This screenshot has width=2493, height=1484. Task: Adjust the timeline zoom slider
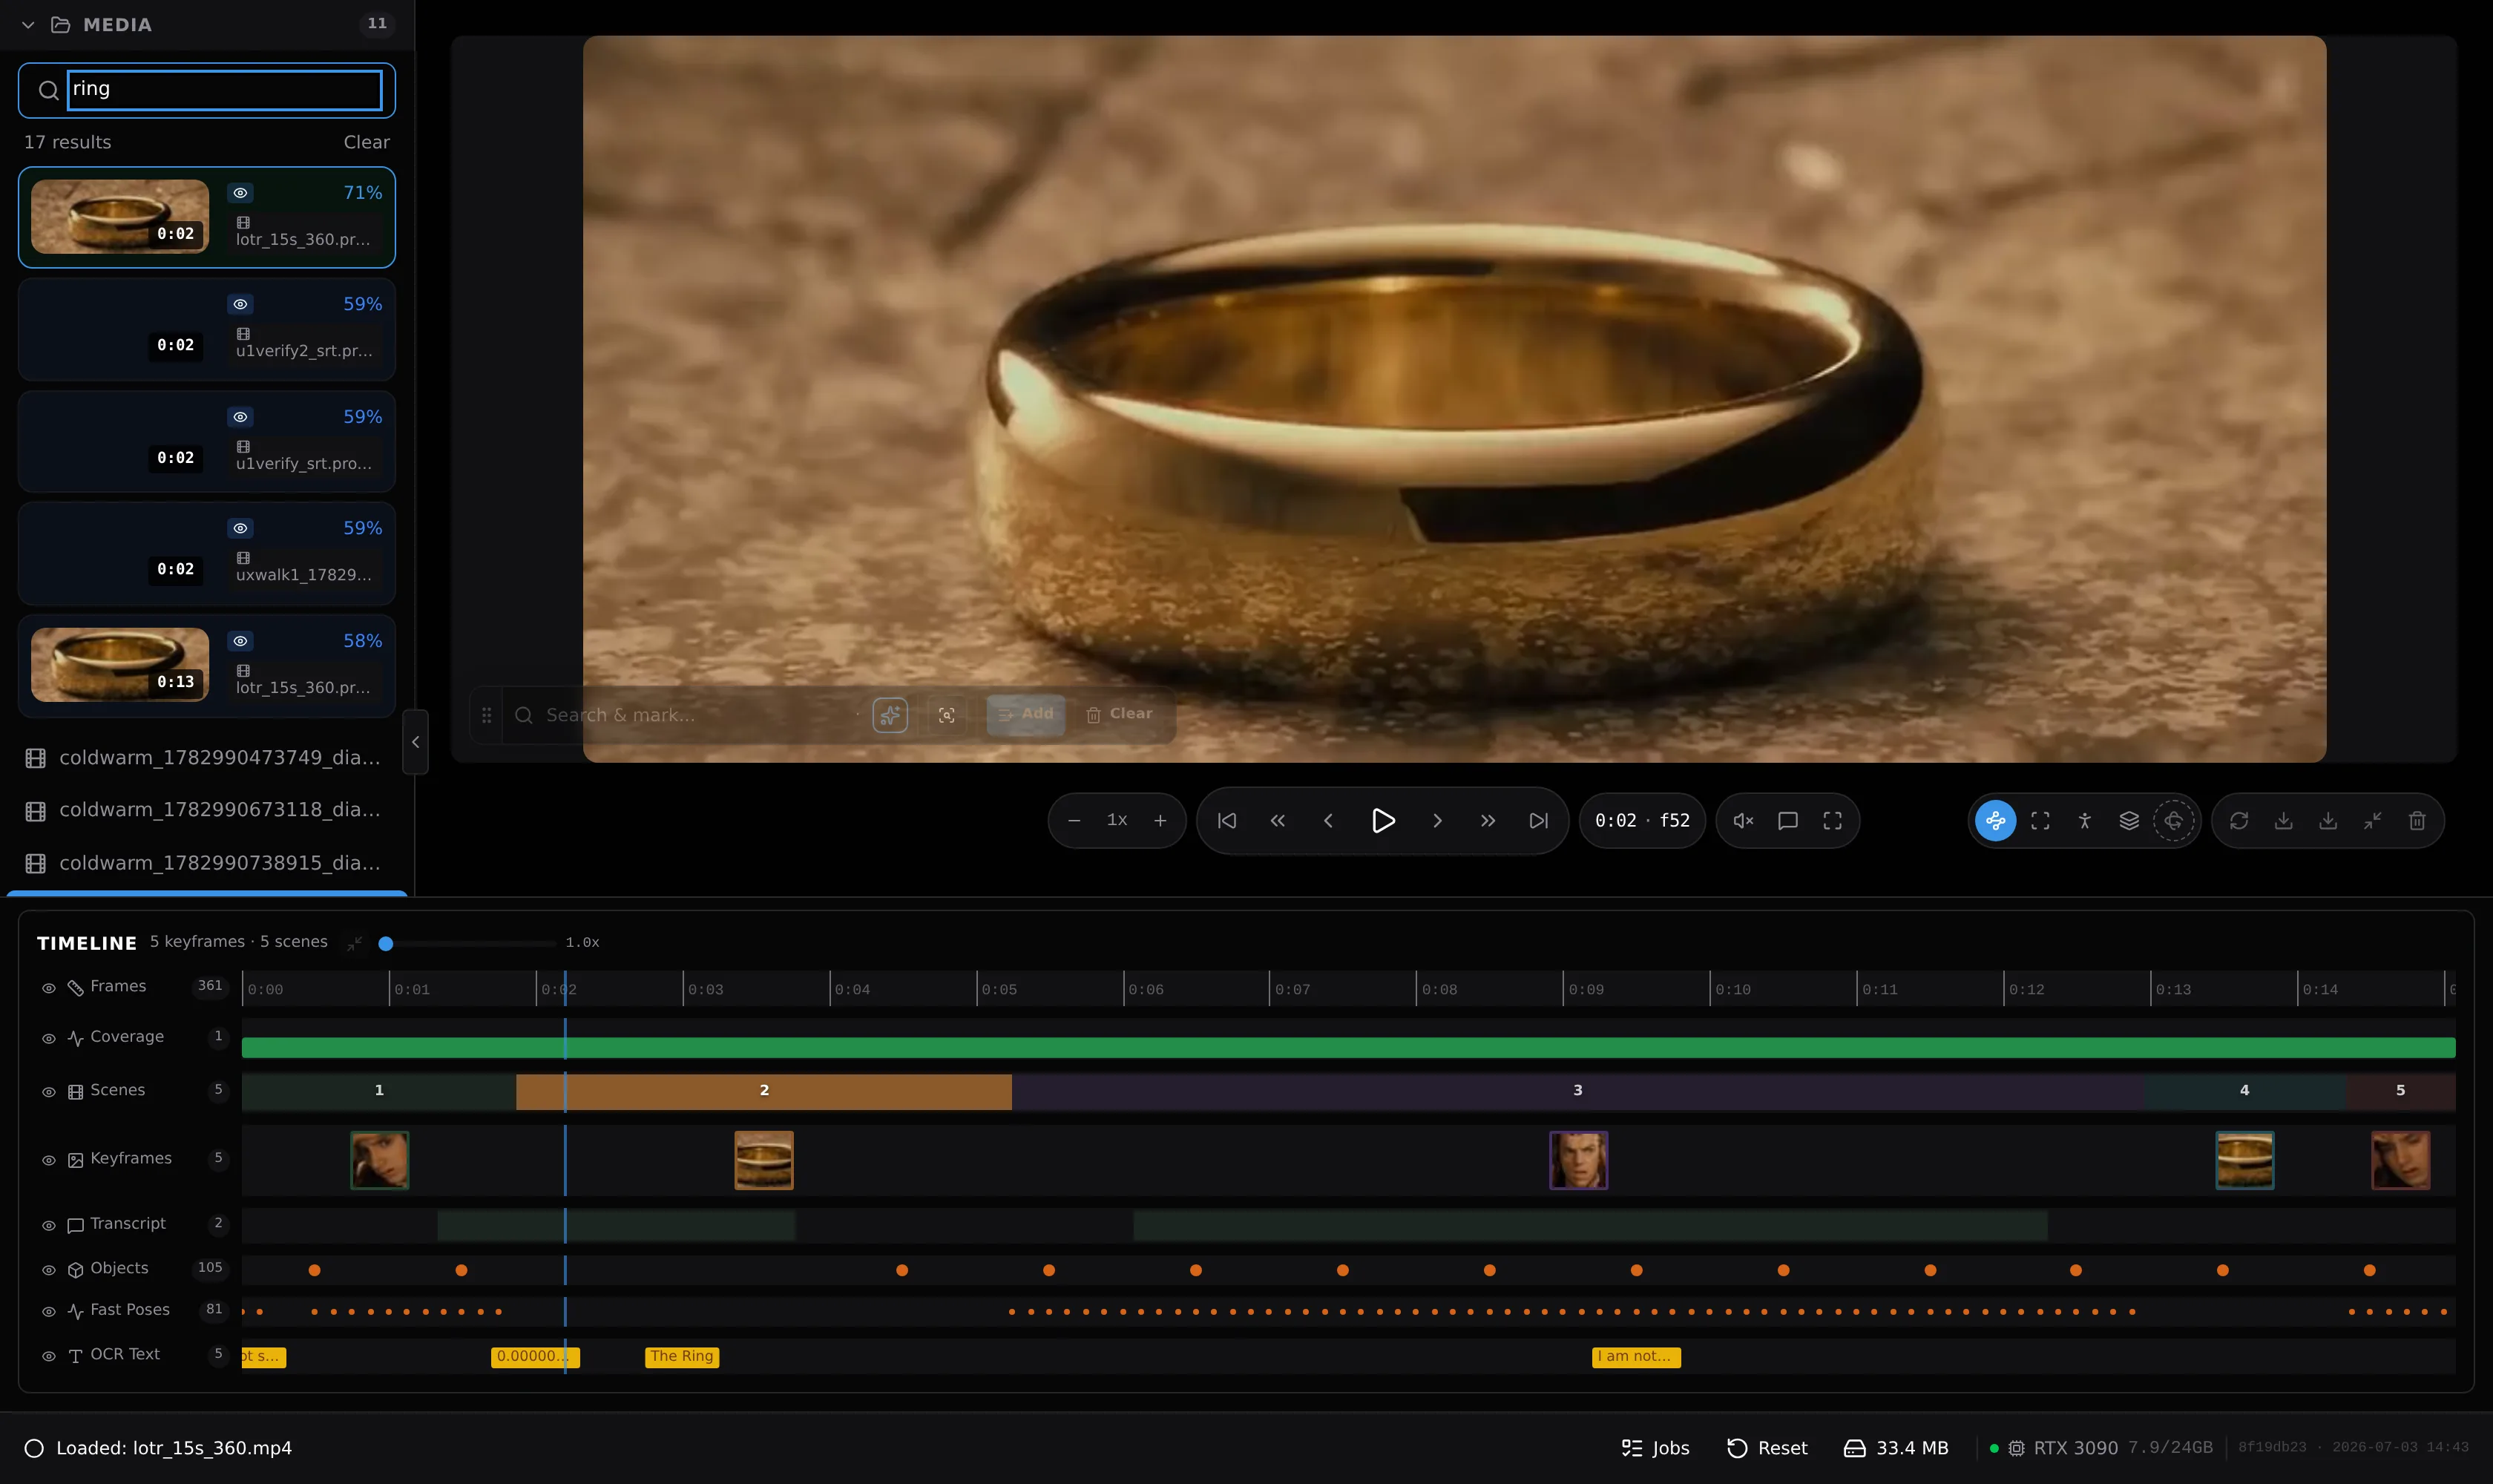(468, 943)
